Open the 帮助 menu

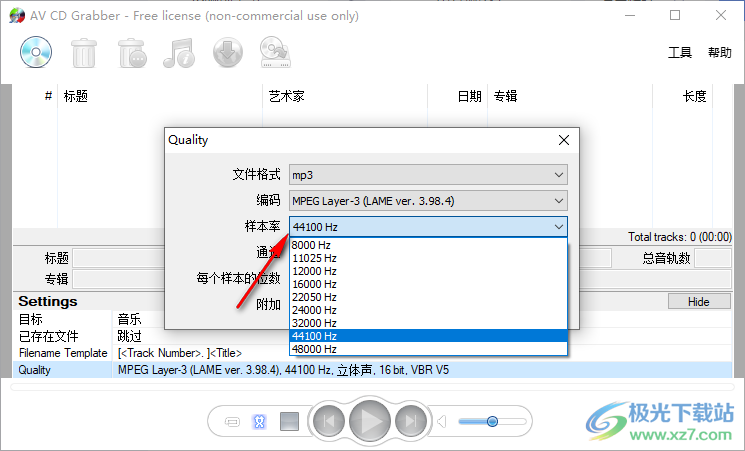[x=719, y=52]
